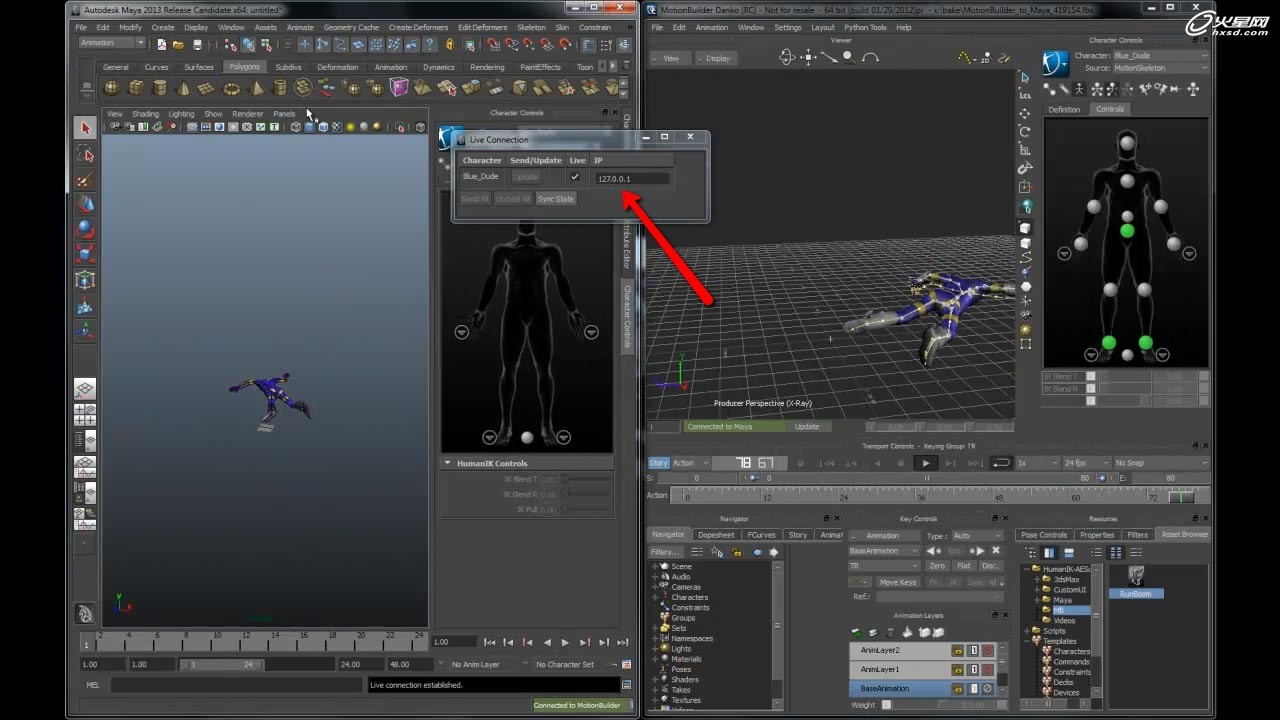Toggle the loop playback button in Transport Controls
This screenshot has width=1280, height=720.
point(1000,463)
